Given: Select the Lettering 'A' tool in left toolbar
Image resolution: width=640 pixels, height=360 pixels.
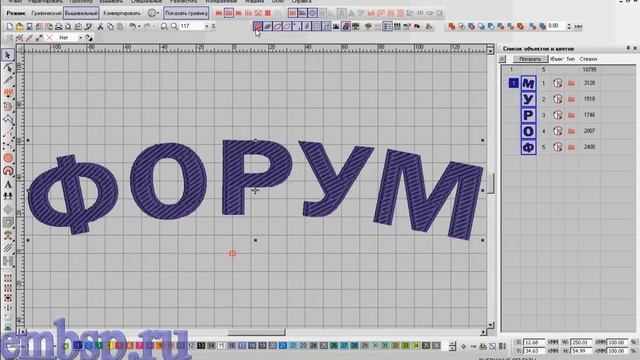Looking at the screenshot, I should (8, 184).
